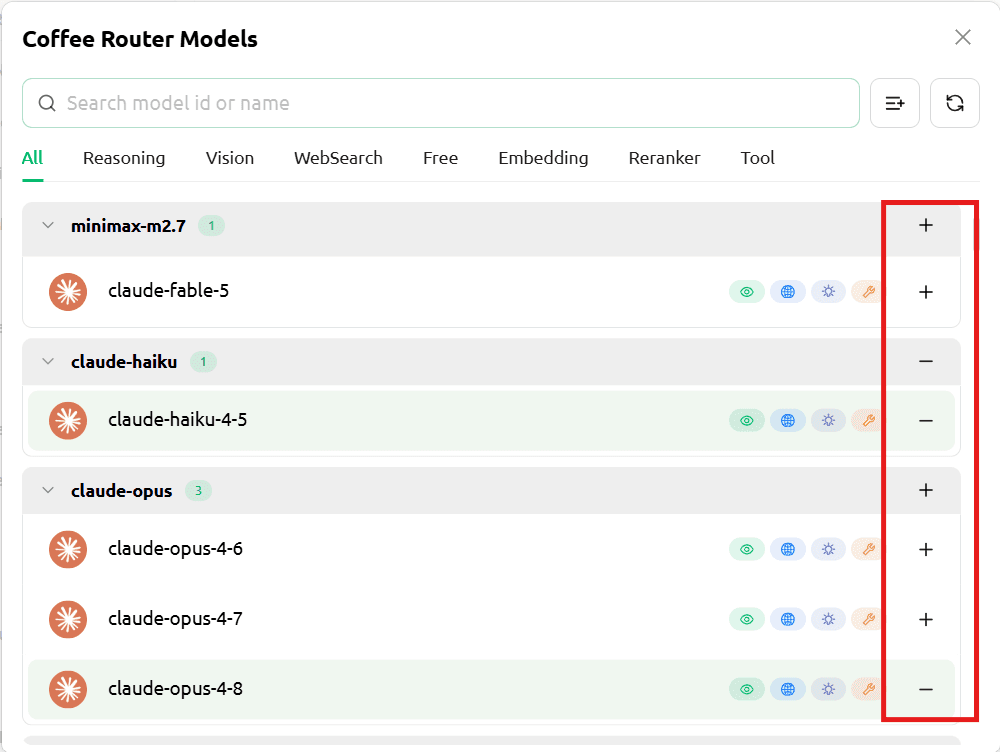Open the Free tab

(x=441, y=158)
